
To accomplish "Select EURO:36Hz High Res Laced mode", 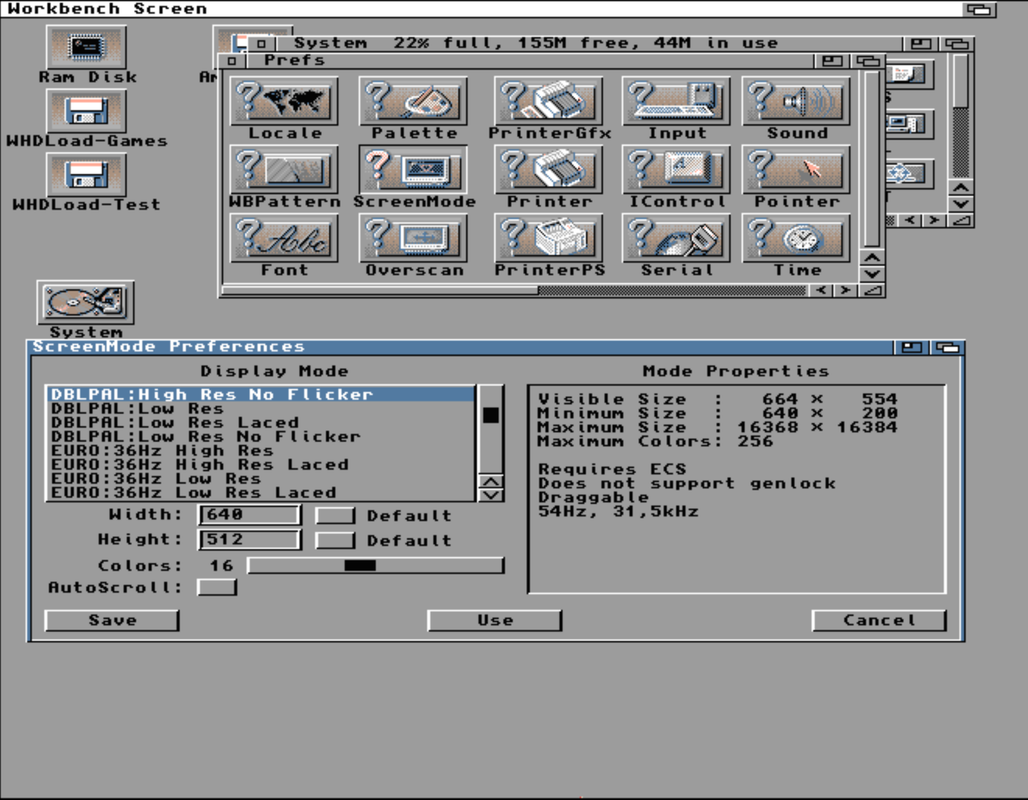I will (x=261, y=464).
